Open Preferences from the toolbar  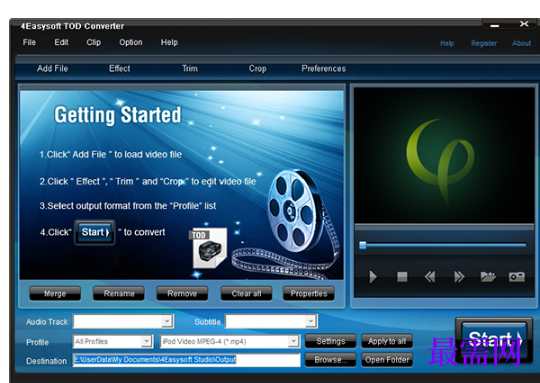tap(323, 69)
